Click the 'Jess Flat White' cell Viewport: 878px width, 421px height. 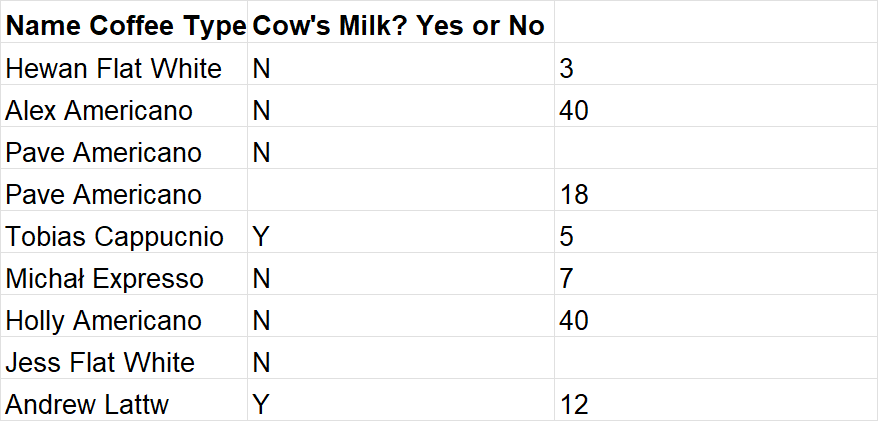pos(100,363)
